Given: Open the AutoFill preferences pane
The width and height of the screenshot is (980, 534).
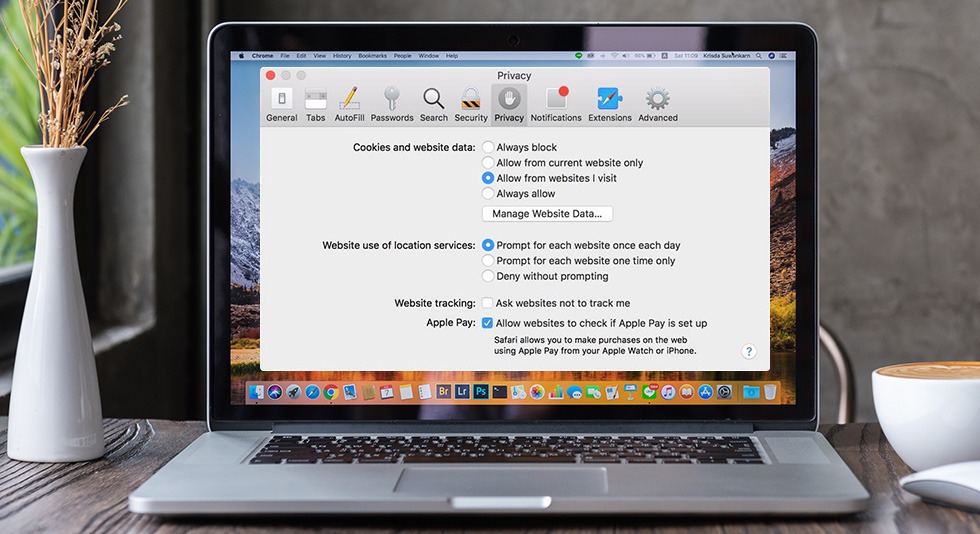Looking at the screenshot, I should 349,104.
